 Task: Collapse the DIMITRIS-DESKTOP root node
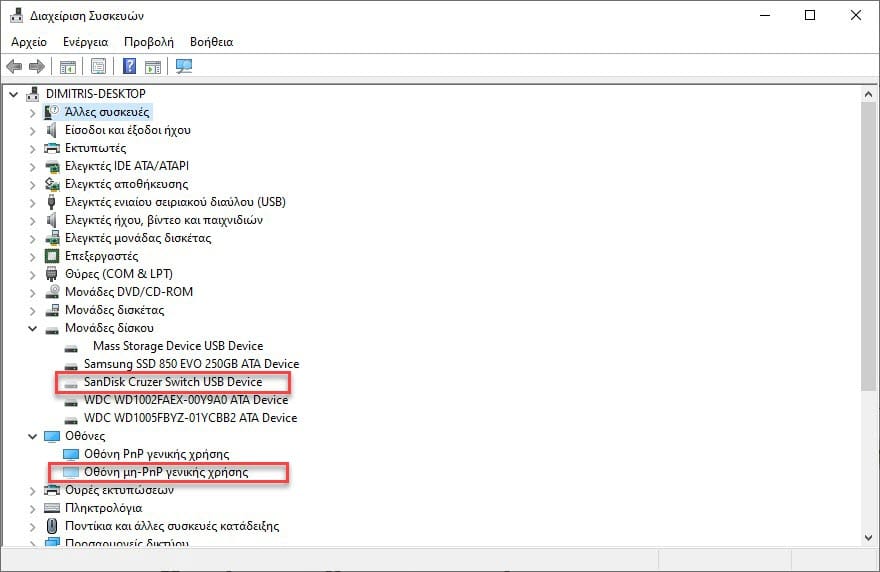click(13, 94)
